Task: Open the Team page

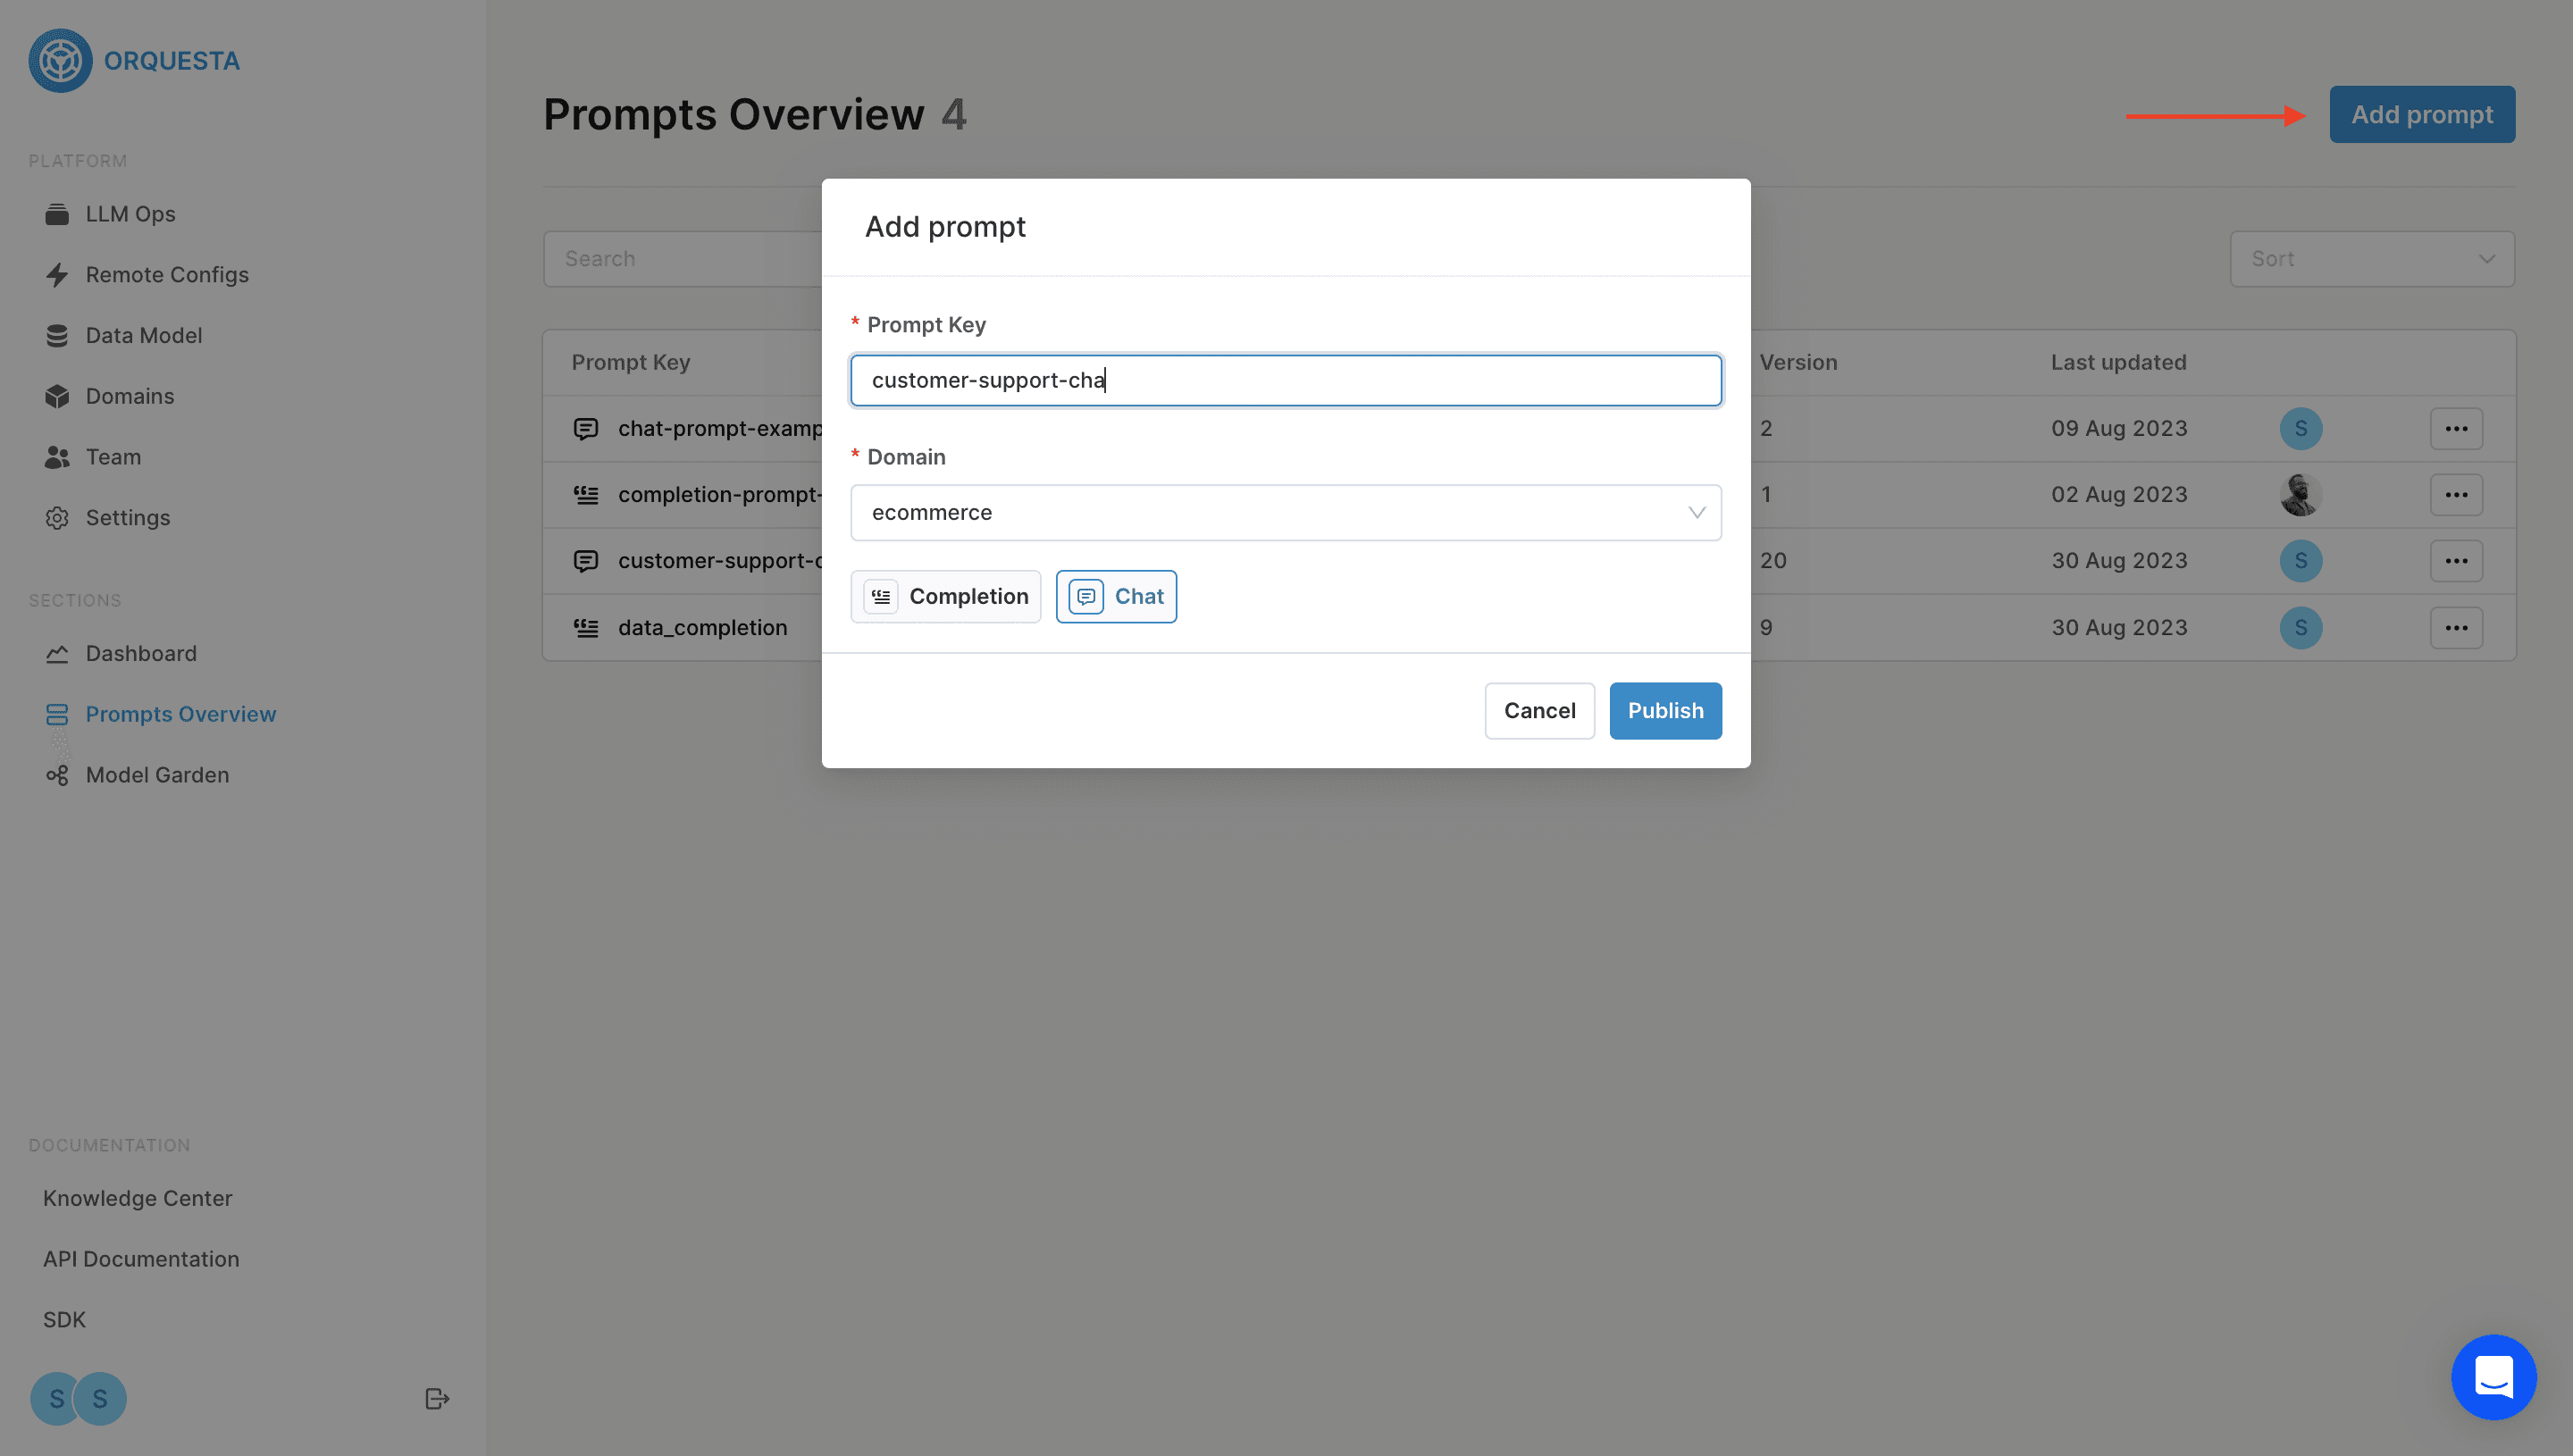Action: coord(113,457)
